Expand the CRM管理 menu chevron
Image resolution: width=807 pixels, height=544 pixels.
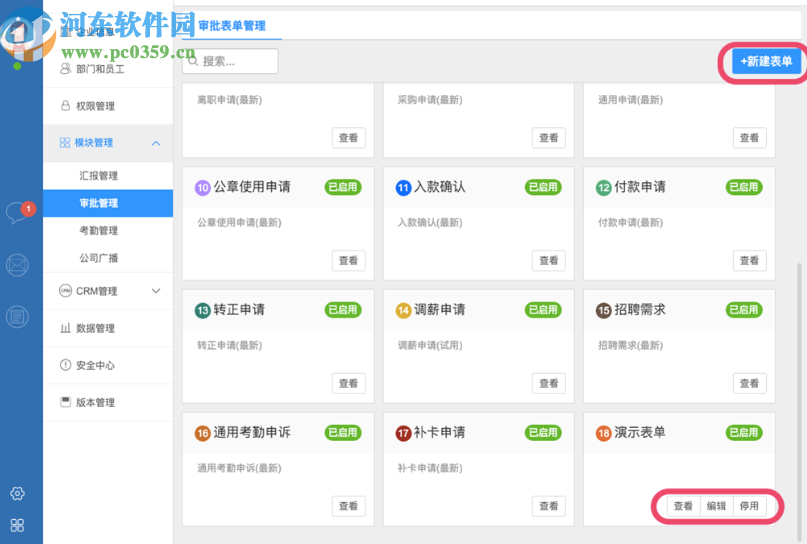click(156, 291)
